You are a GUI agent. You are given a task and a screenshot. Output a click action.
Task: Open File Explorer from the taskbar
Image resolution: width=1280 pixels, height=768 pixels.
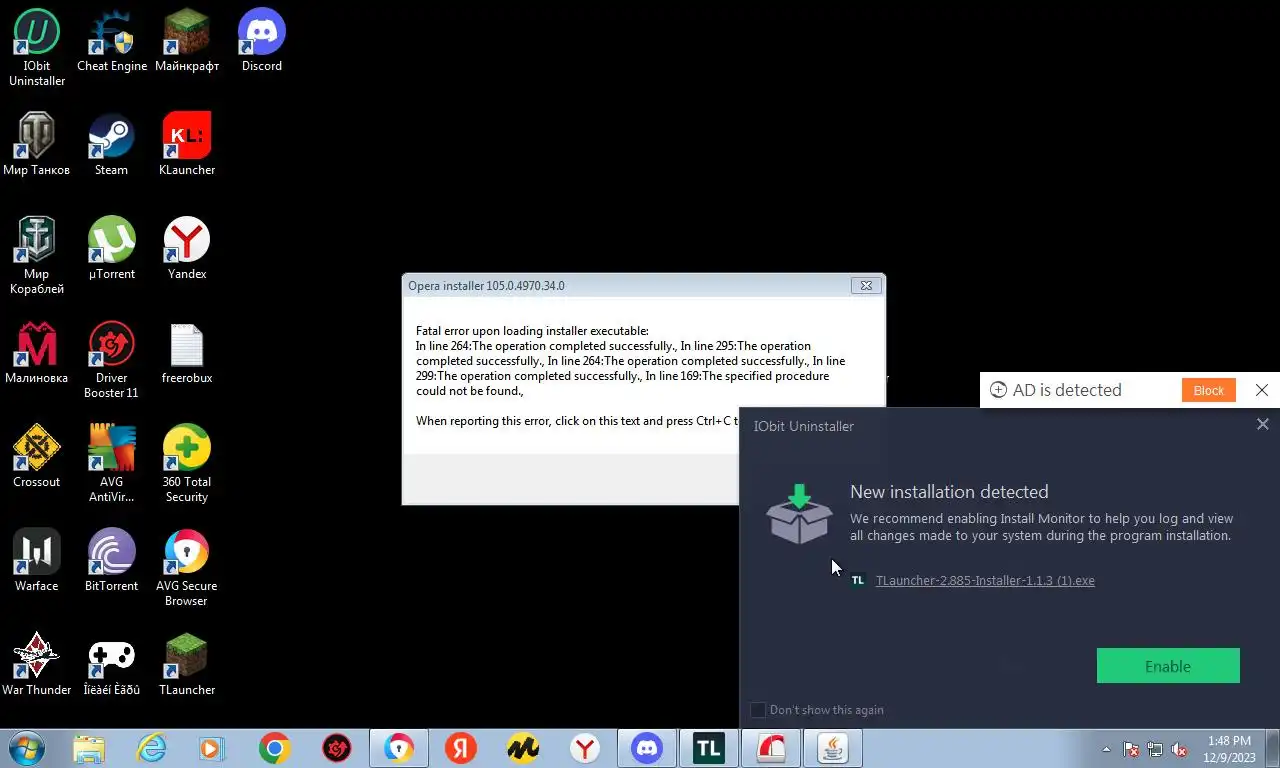pos(89,748)
